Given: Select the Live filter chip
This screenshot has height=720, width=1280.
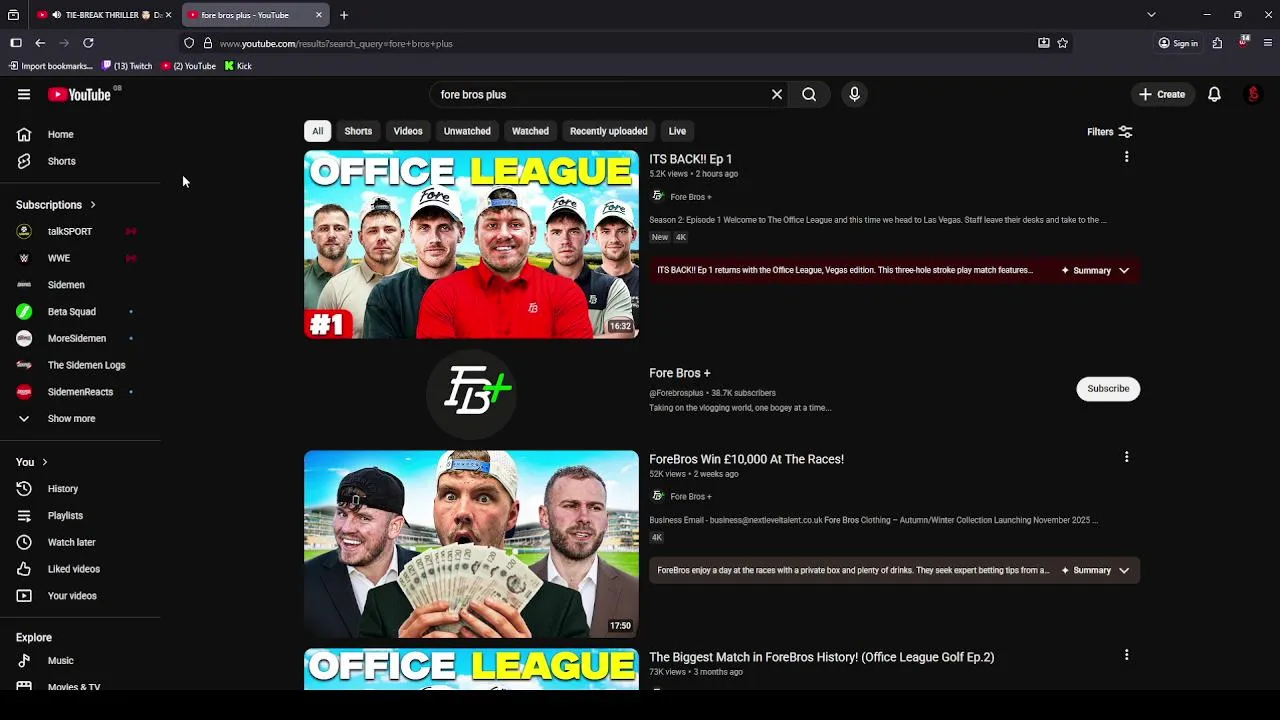Looking at the screenshot, I should [x=677, y=131].
